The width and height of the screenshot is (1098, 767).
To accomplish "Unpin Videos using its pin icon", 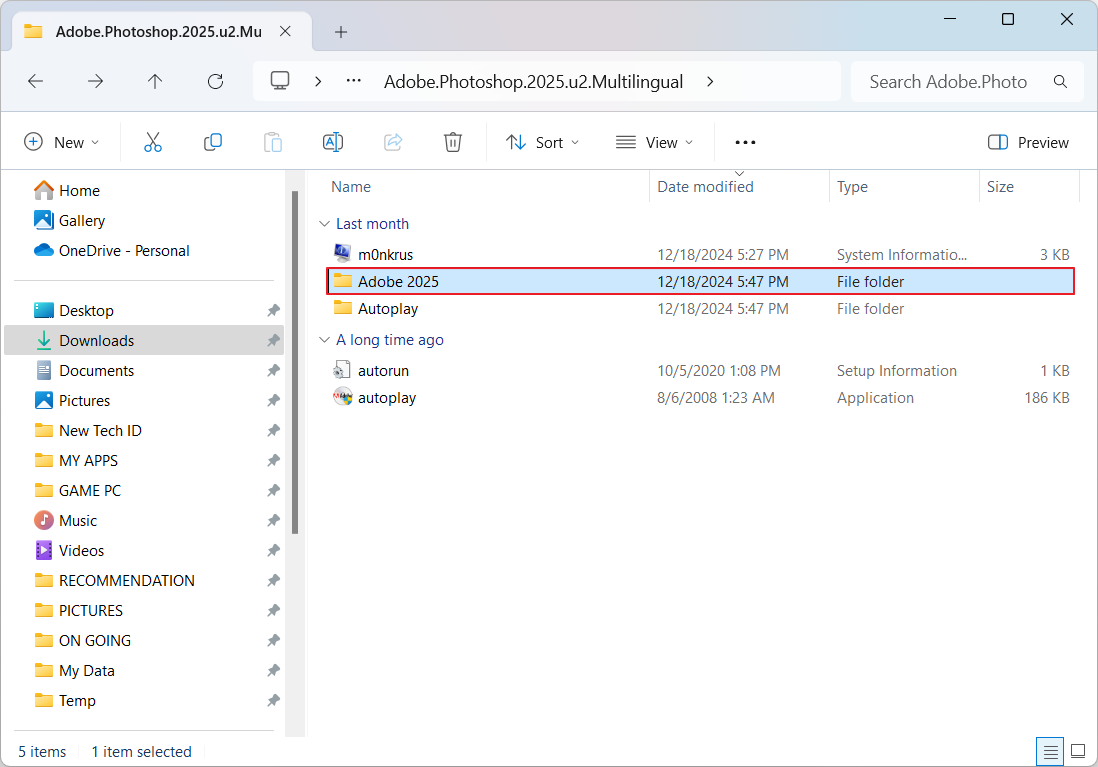I will tap(273, 551).
